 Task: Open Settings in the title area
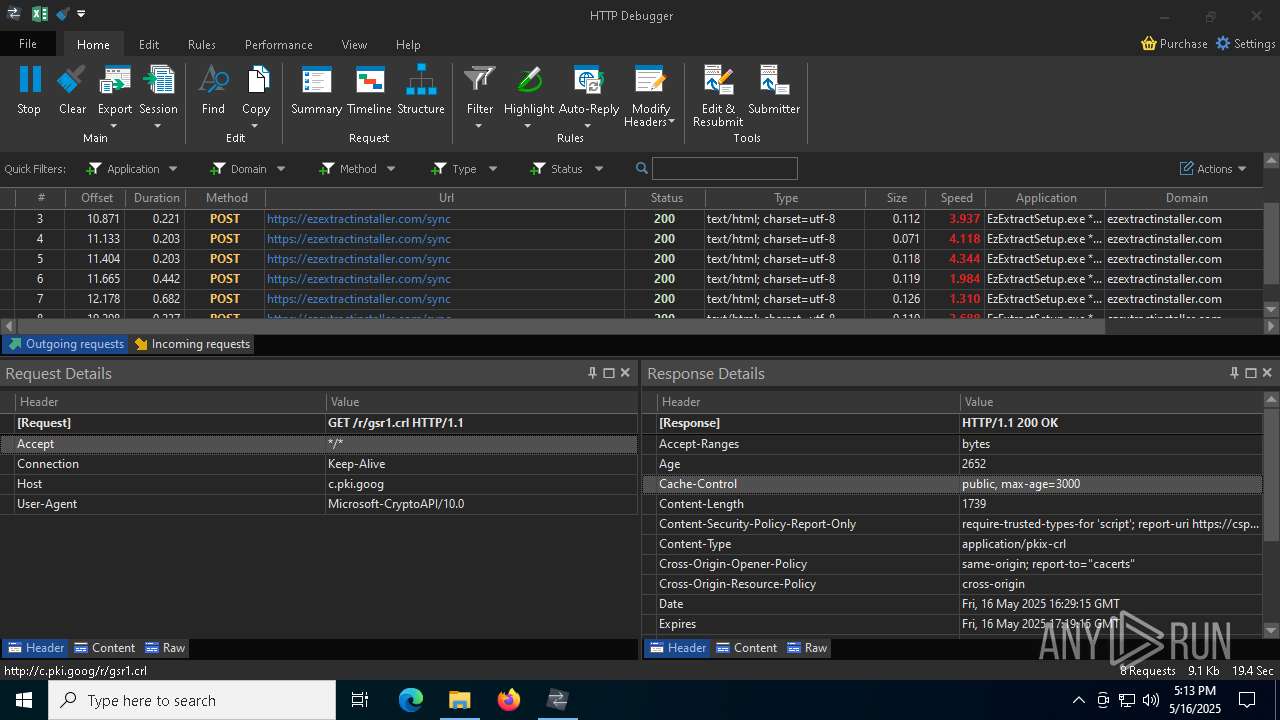tap(1245, 44)
